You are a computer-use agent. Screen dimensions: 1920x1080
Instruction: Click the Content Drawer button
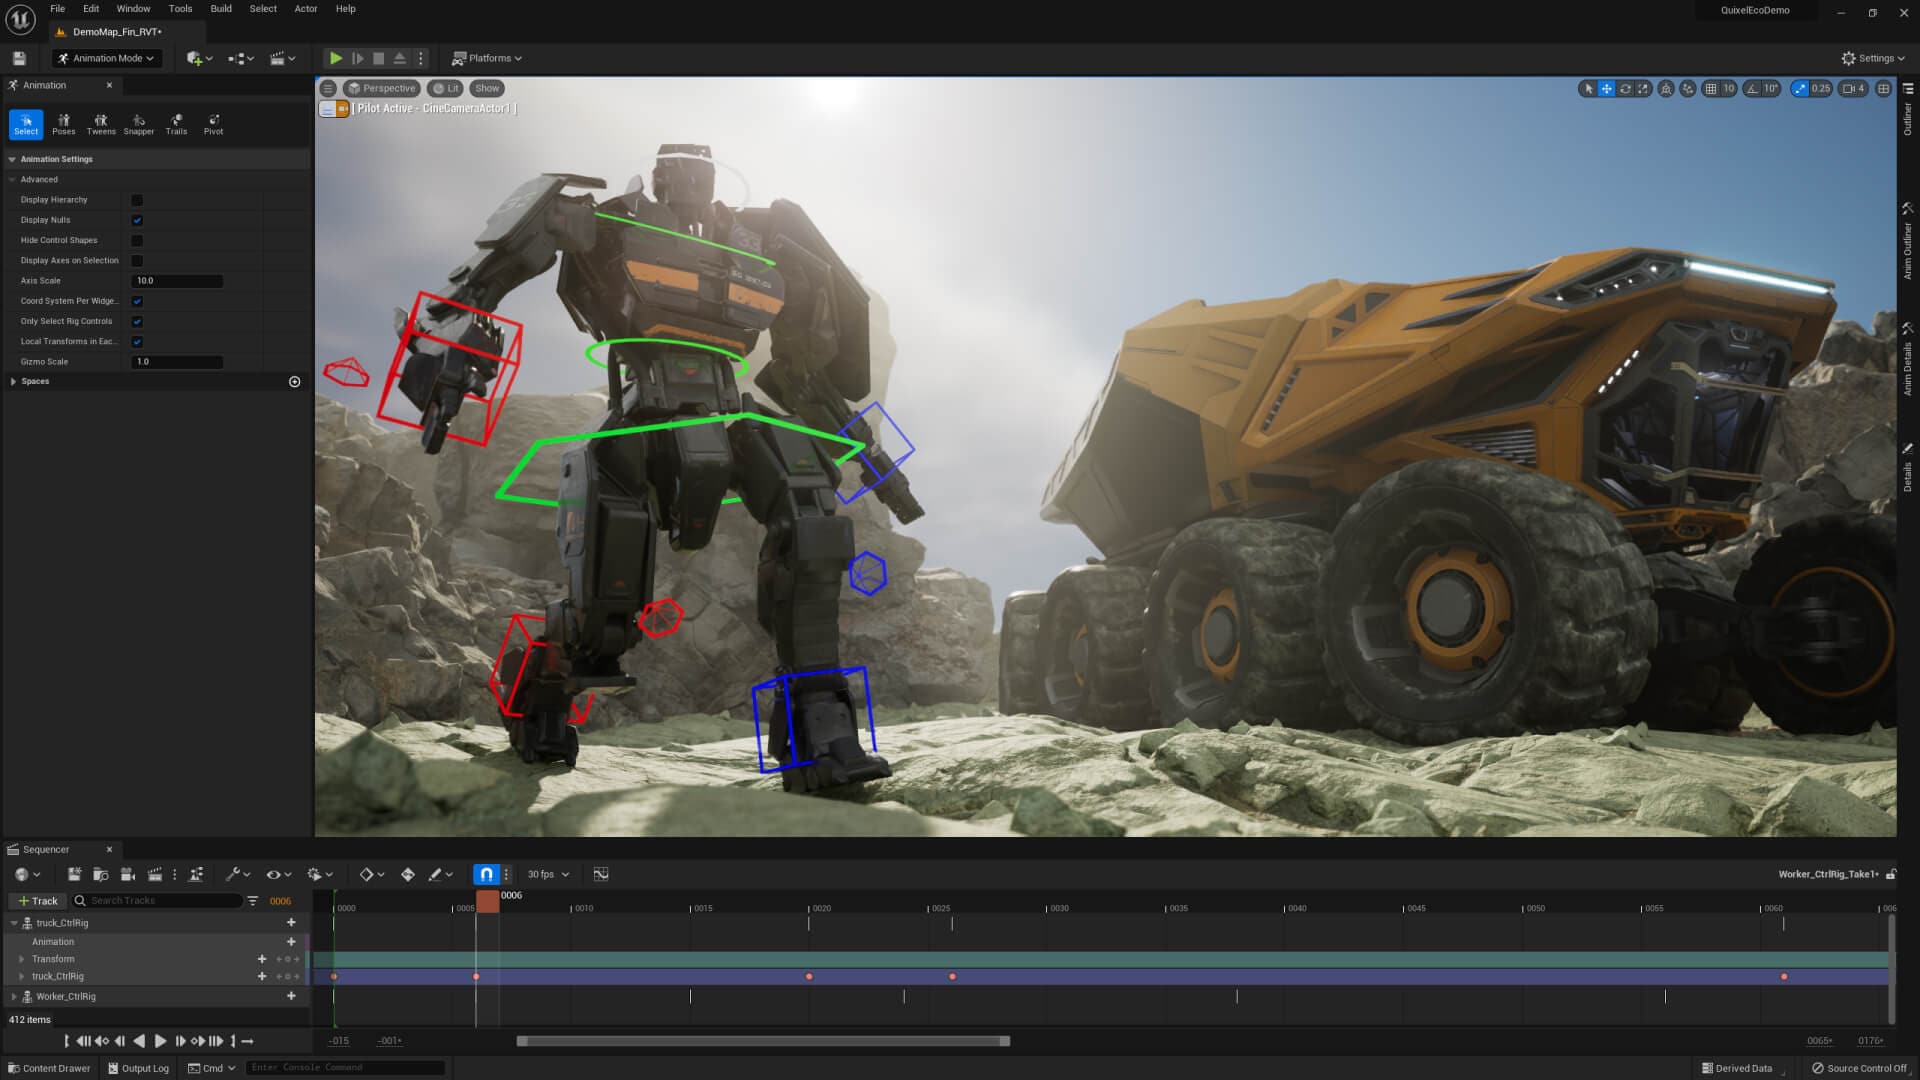[x=48, y=1068]
